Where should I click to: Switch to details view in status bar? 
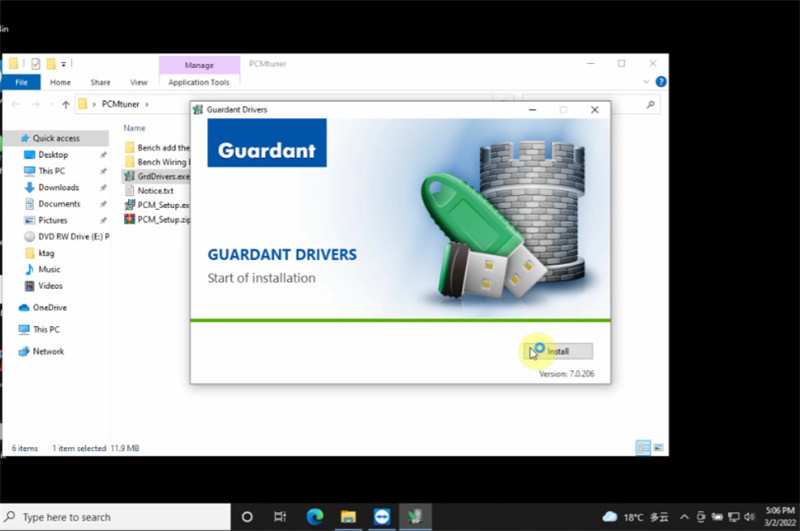(x=642, y=447)
